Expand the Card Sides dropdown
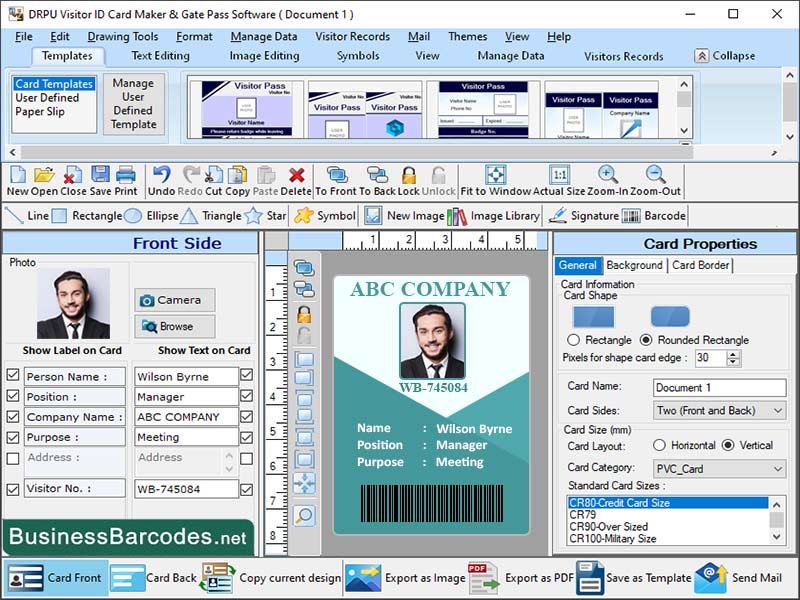 (777, 411)
